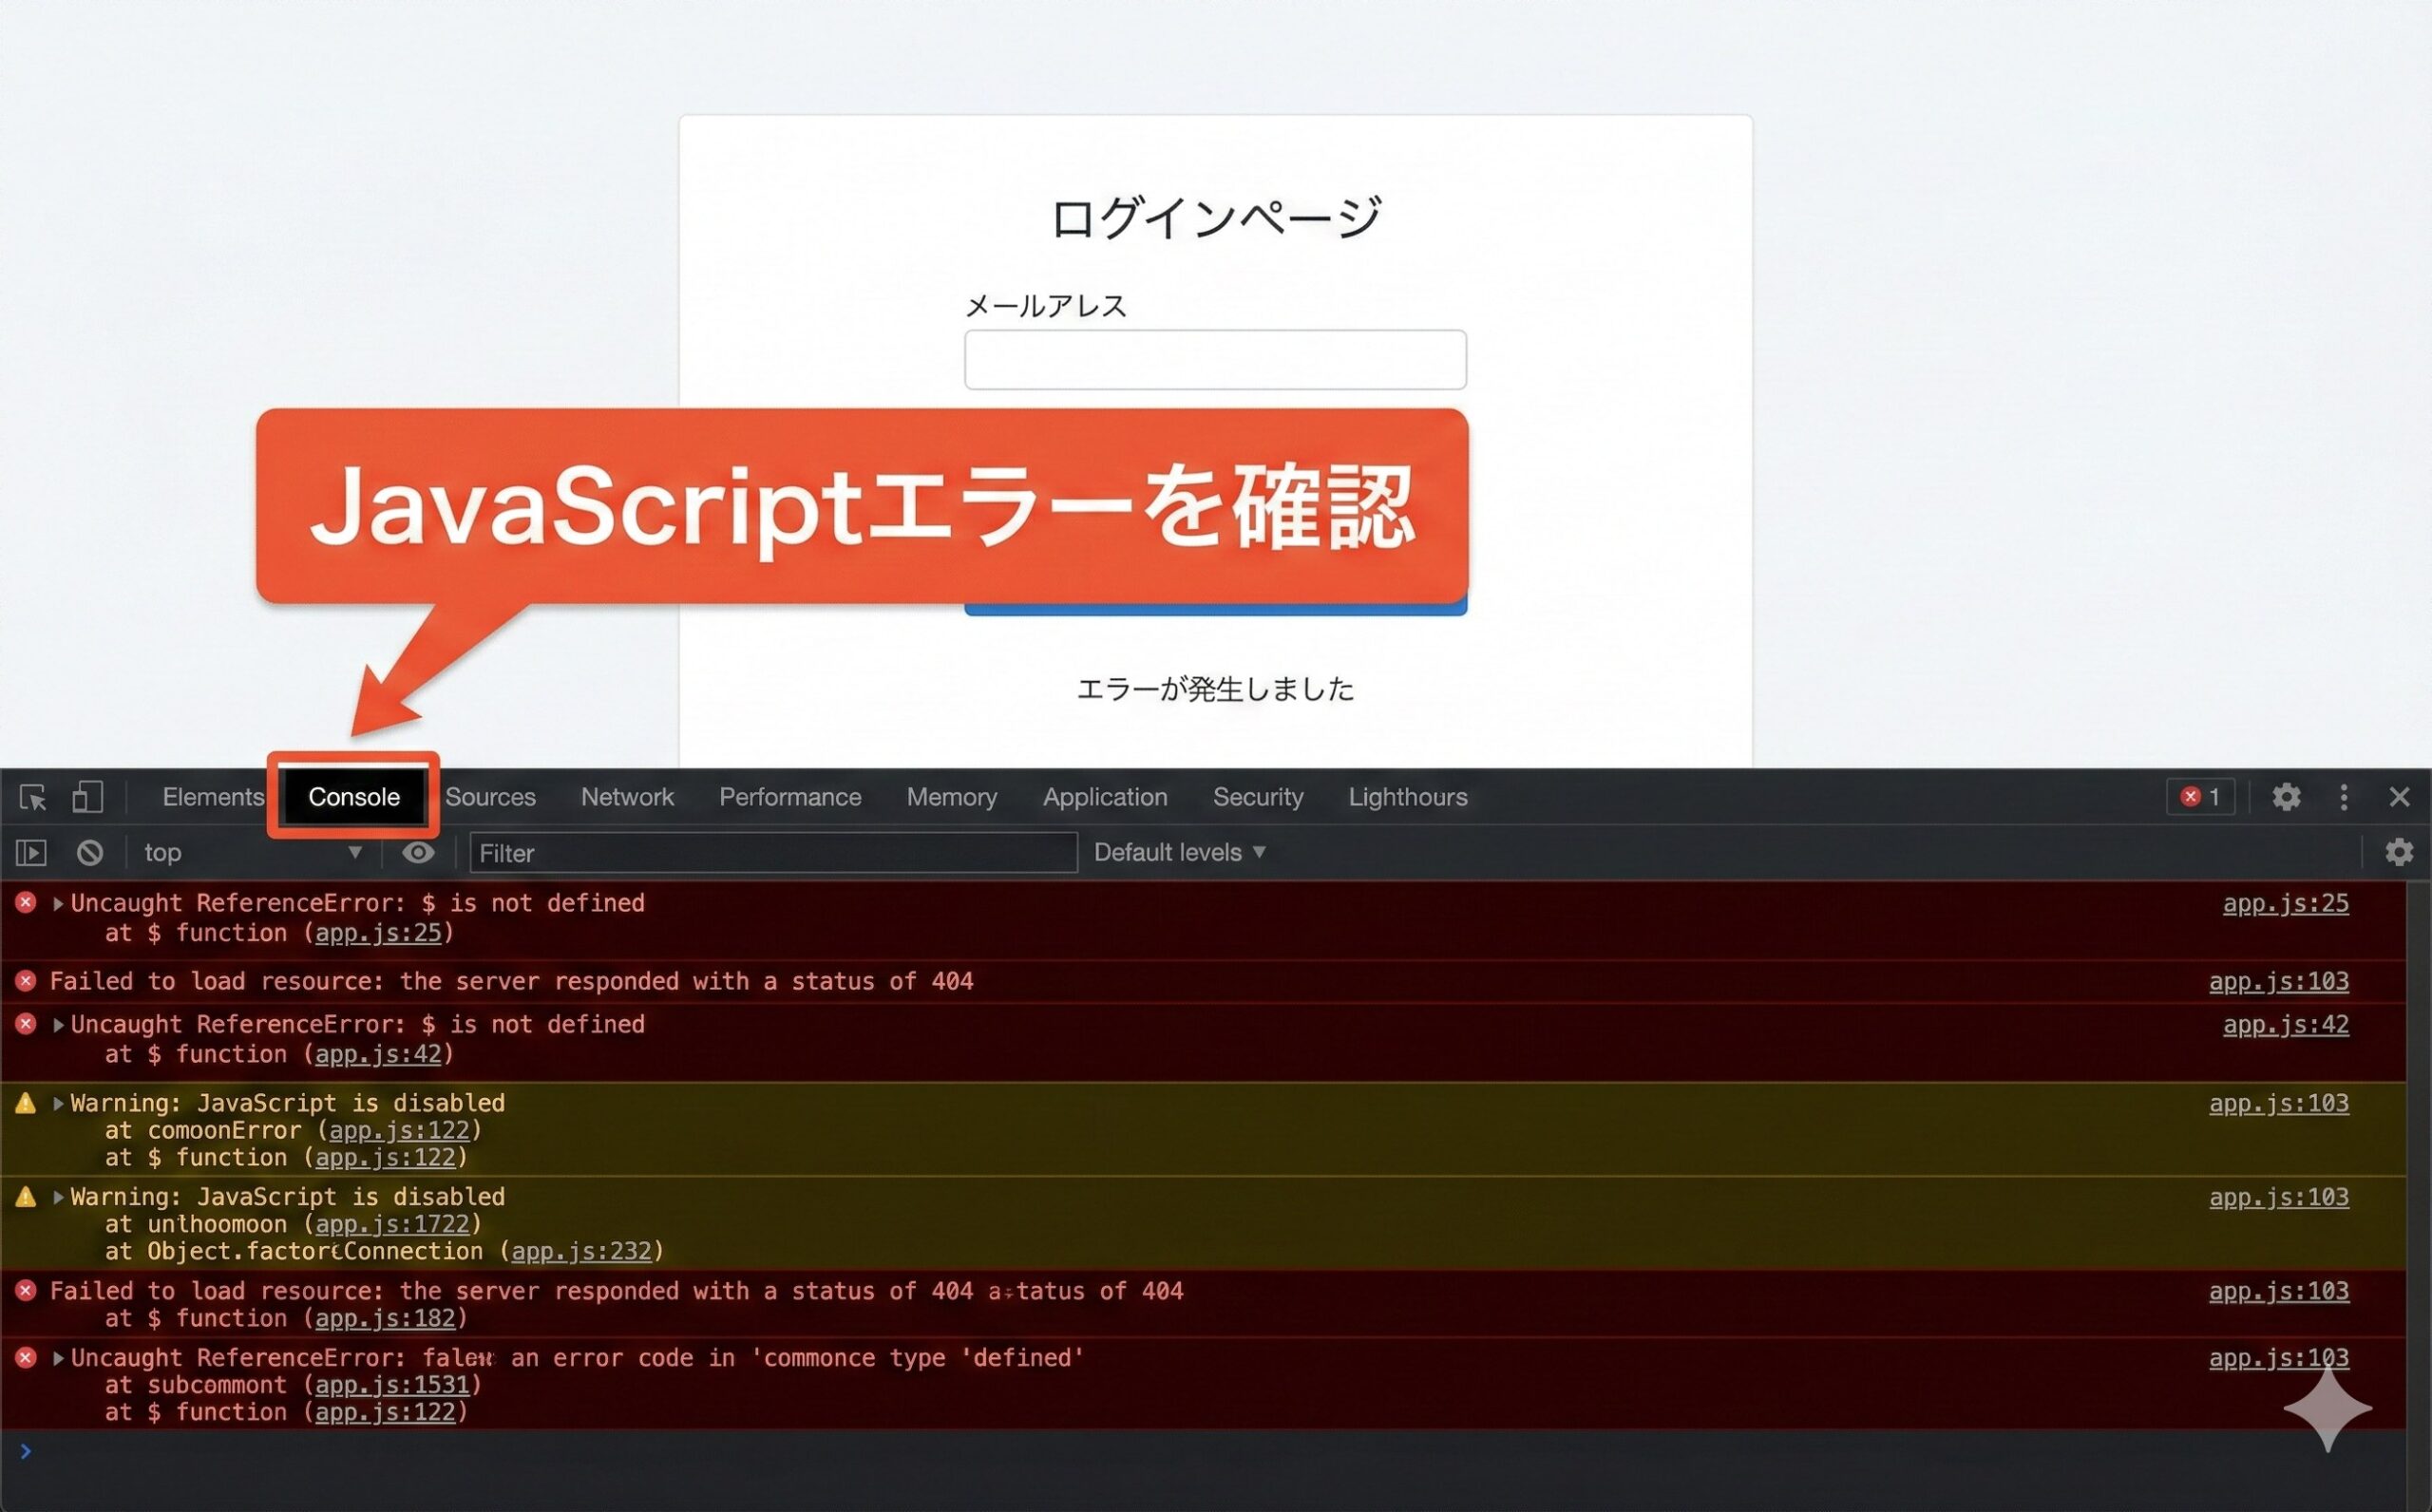2432x1512 pixels.
Task: Activate the inspect element picker icon
Action: 33,797
